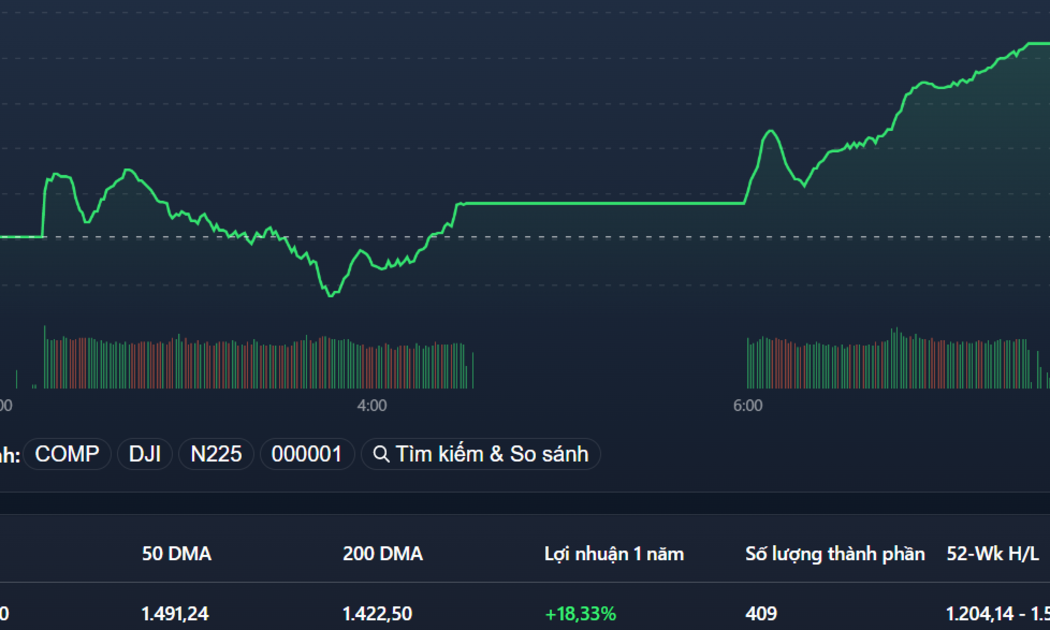The height and width of the screenshot is (630, 1050).
Task: Click the chart line's lowest dip
Action: (331, 295)
